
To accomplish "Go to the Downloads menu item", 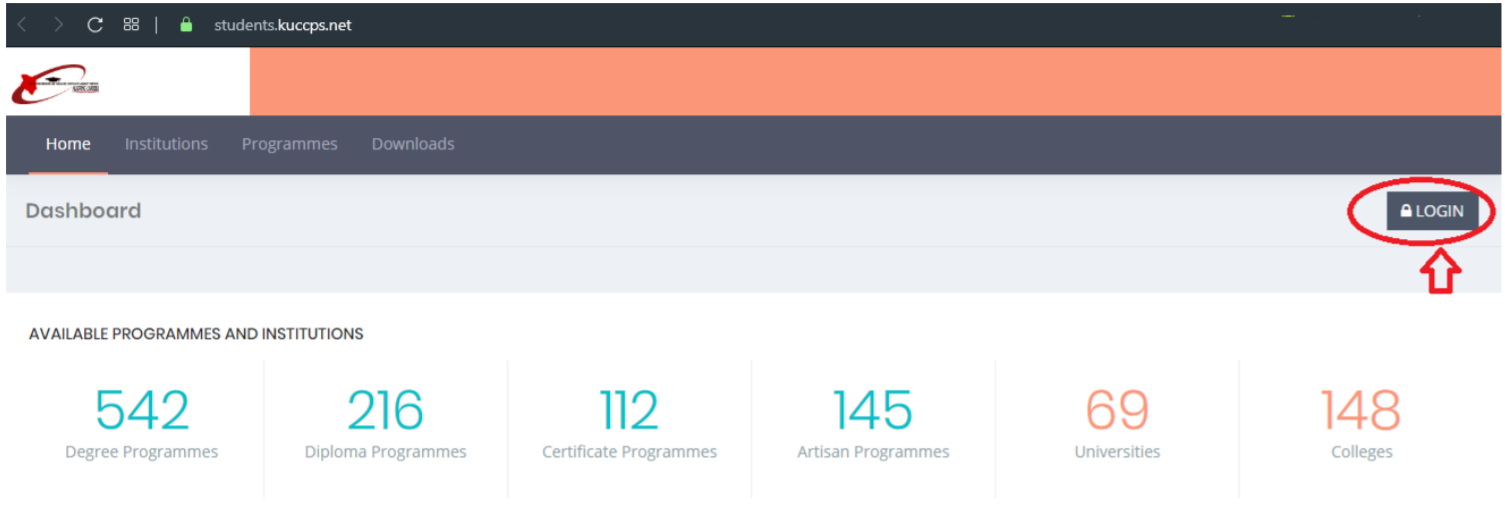I will click(x=413, y=144).
